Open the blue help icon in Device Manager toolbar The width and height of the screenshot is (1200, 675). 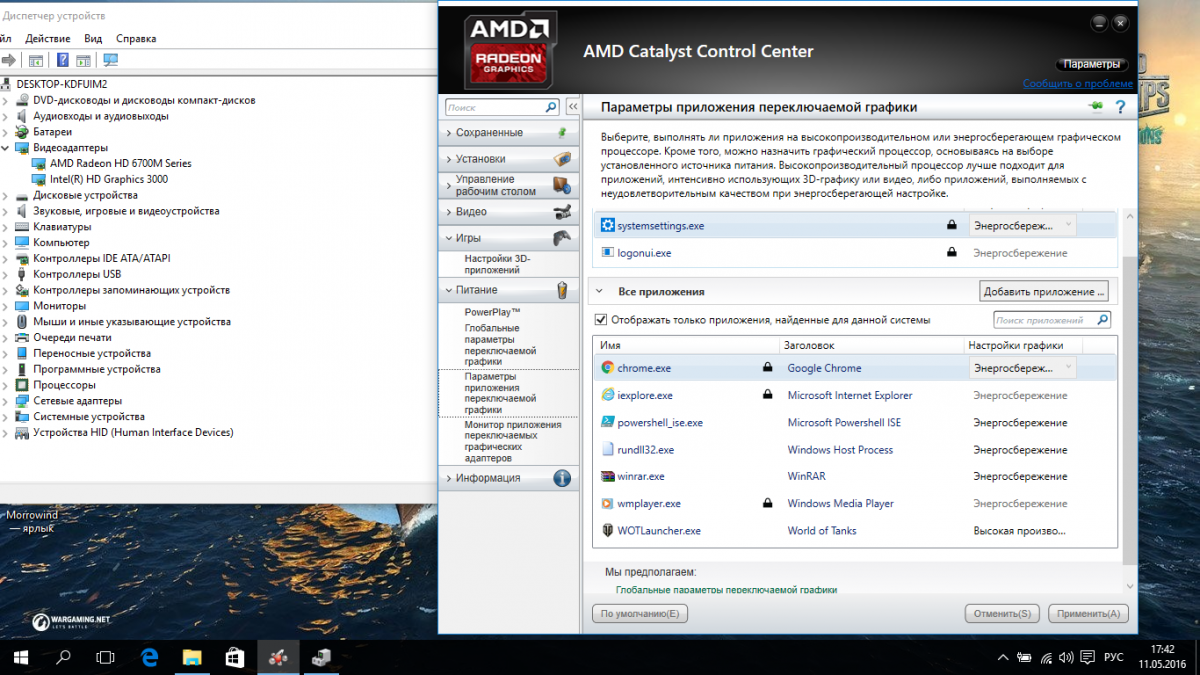63,60
